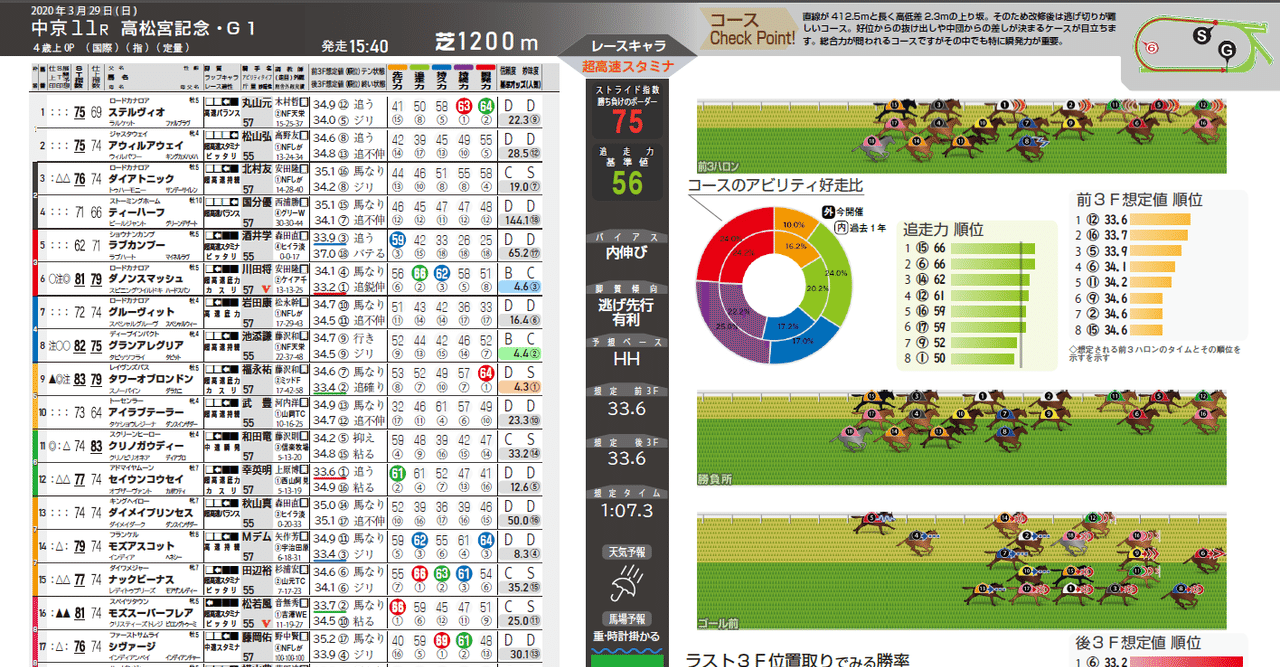1280x667 pixels.
Task: Click the 逃げ先行 有利 tendency text
Action: 627,312
